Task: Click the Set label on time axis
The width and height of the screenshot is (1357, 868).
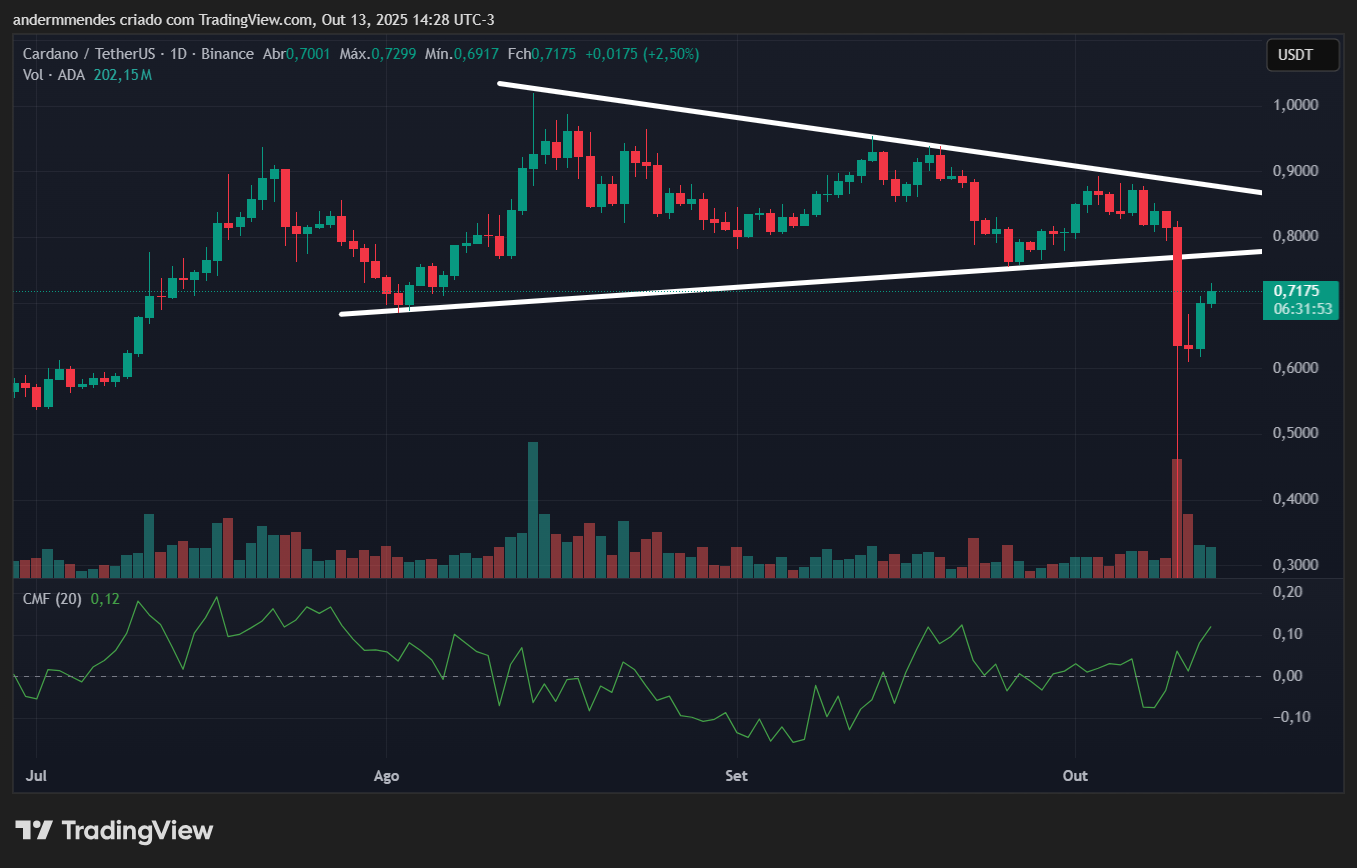Action: pyautogui.click(x=736, y=776)
